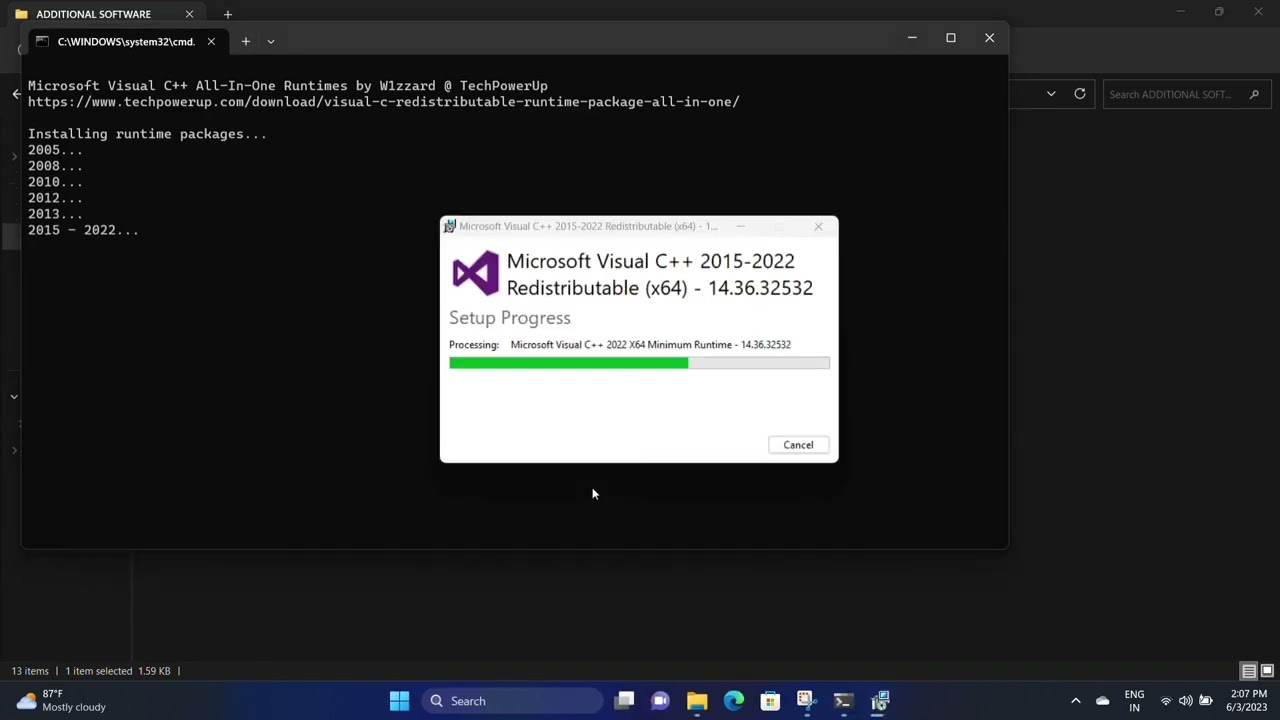Select the ADDITIONAL SOFTWARE Explorer tab
Viewport: 1280px width, 720px height.
[x=94, y=14]
